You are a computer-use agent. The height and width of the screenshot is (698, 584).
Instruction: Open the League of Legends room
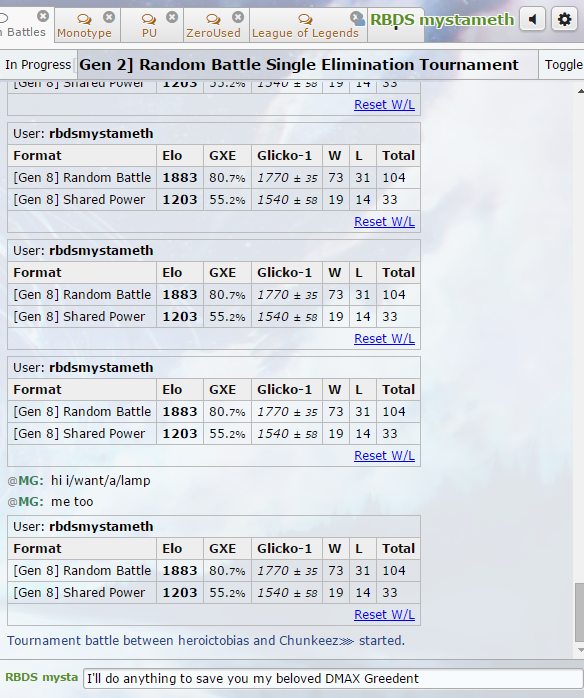(x=305, y=25)
